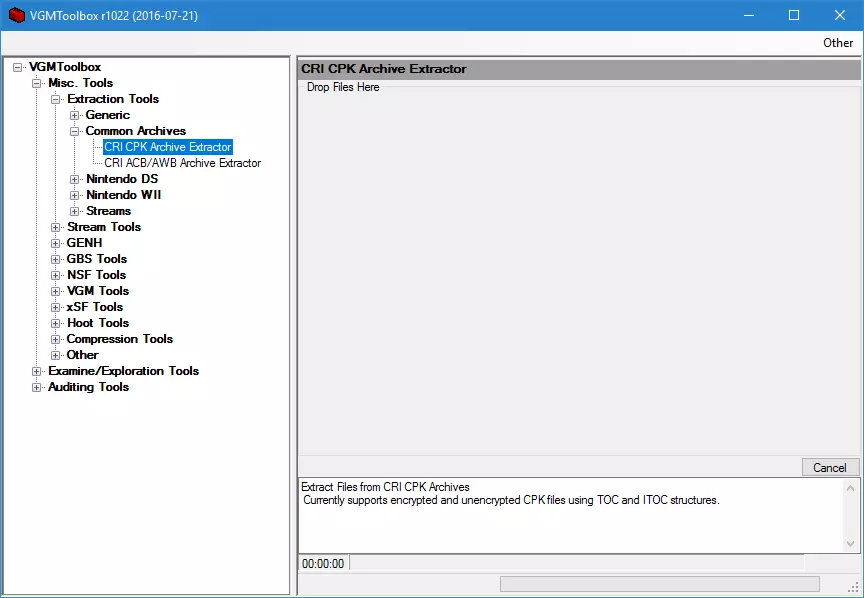Viewport: 864px width, 598px height.
Task: Expand the Examine/Exploration Tools node
Action: 36,371
